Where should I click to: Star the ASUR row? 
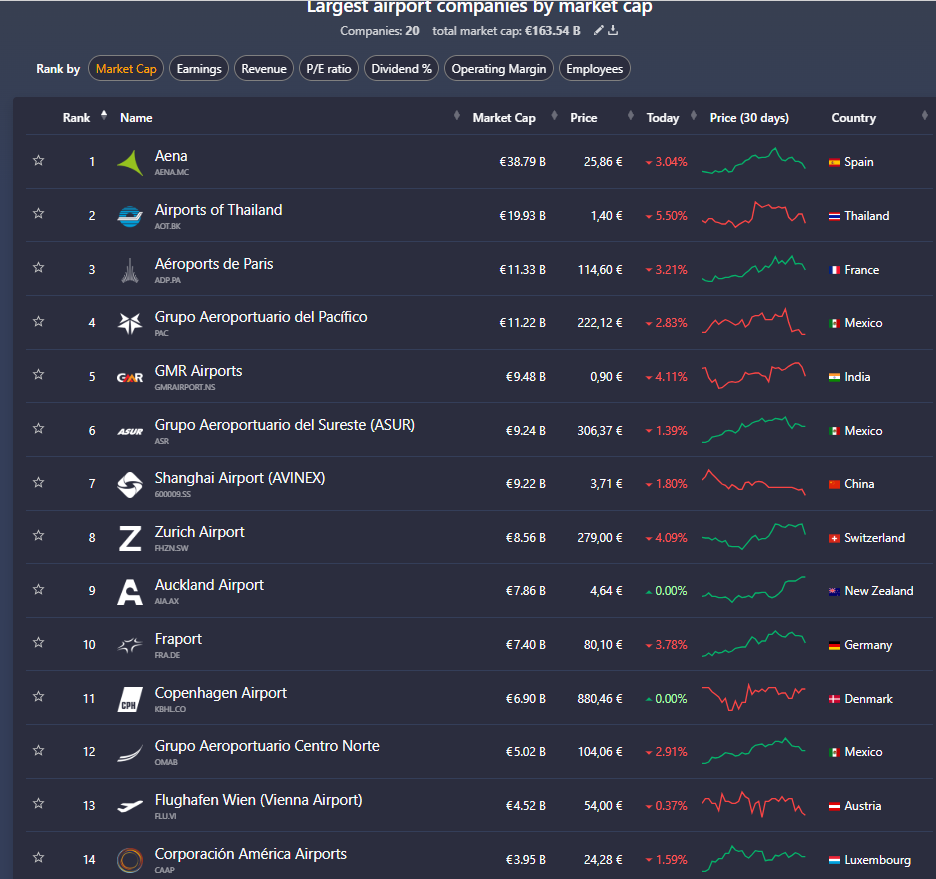(38, 428)
